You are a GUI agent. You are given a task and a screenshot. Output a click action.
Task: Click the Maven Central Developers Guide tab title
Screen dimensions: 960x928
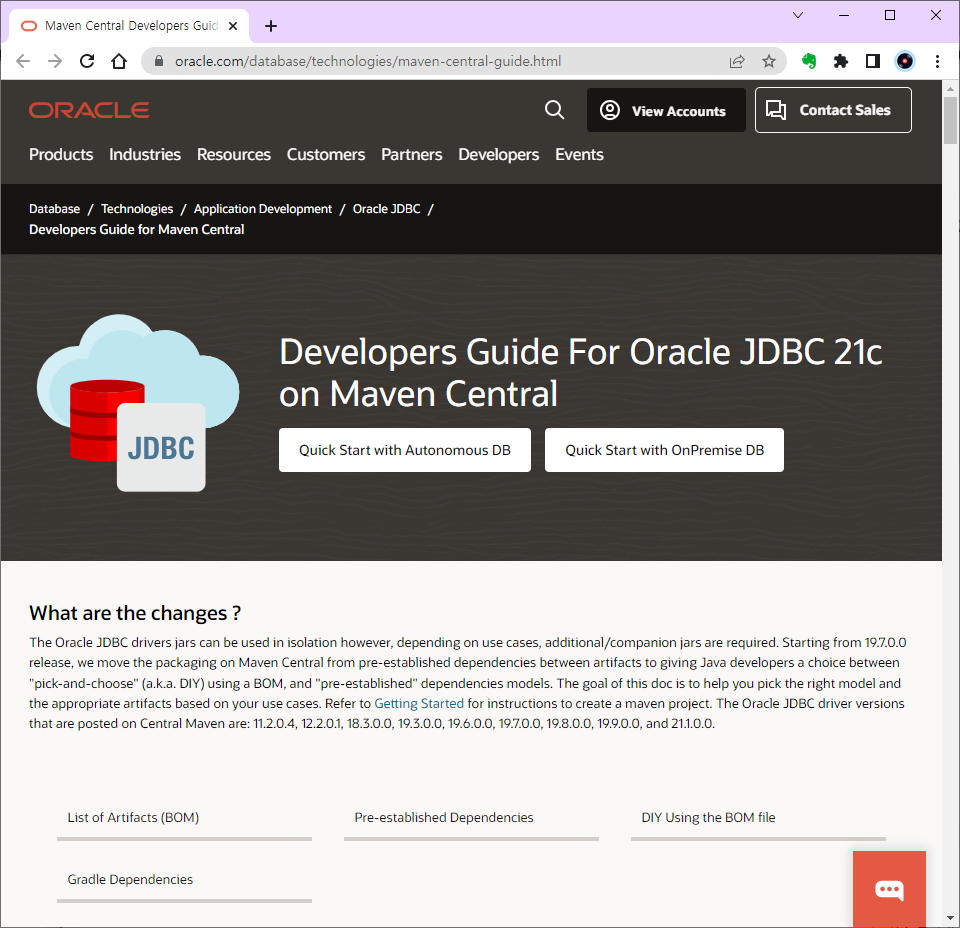coord(131,26)
